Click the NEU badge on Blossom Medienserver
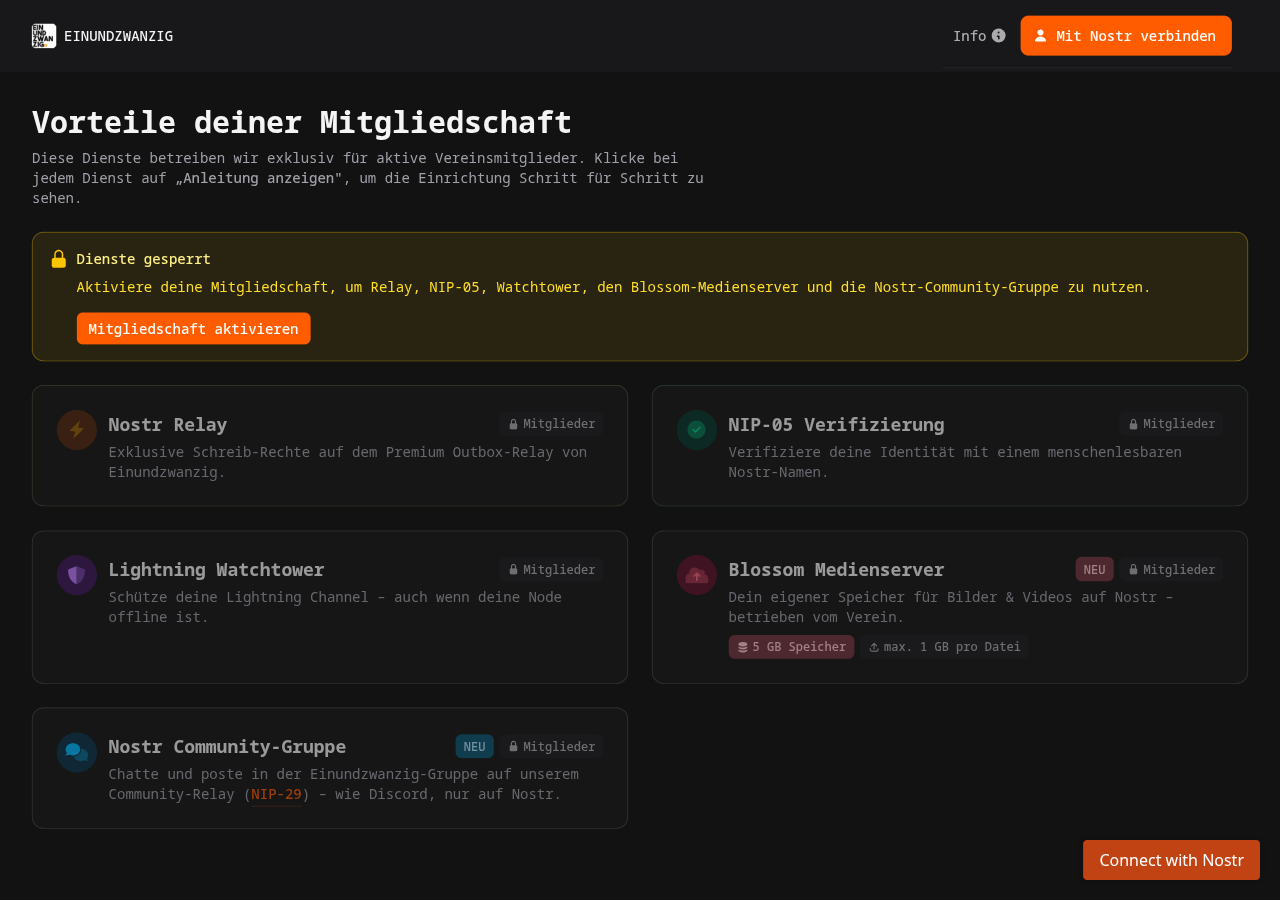The image size is (1280, 900). [1095, 569]
